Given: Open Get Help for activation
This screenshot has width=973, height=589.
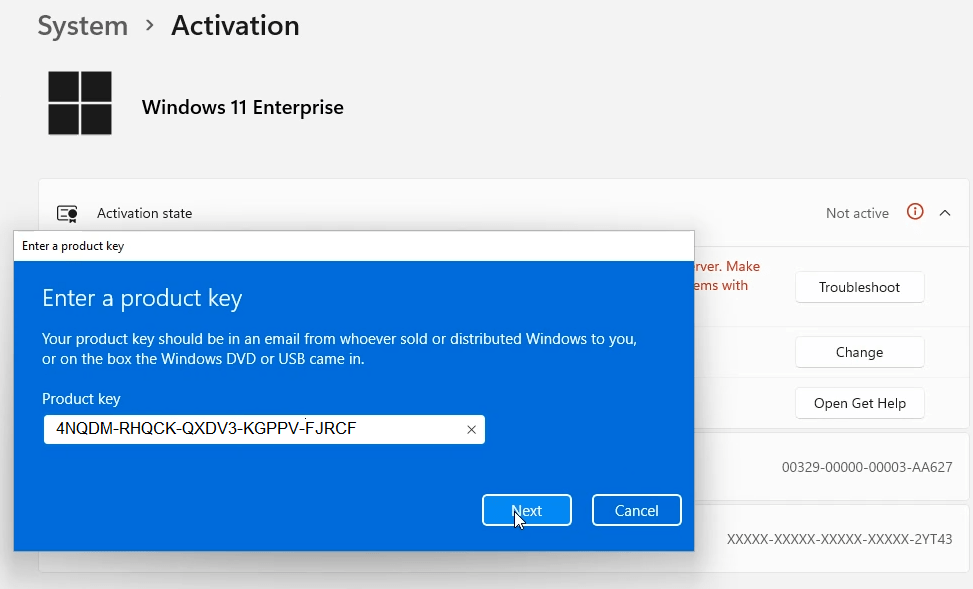Looking at the screenshot, I should (x=859, y=403).
